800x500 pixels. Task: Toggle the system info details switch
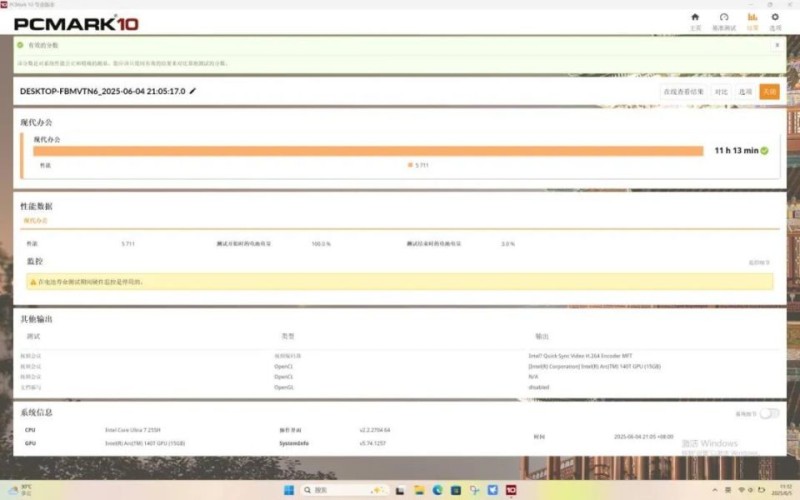pyautogui.click(x=769, y=413)
